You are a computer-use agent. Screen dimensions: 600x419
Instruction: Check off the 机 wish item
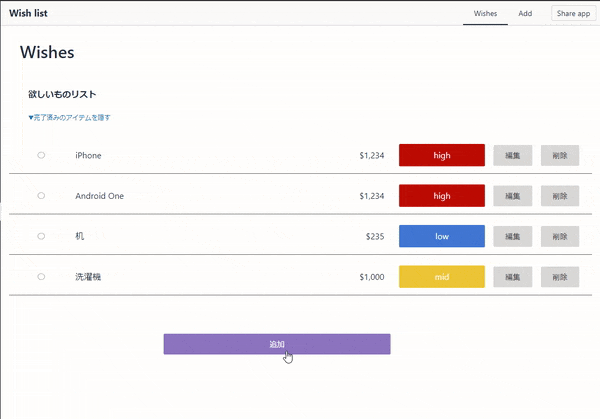point(41,236)
